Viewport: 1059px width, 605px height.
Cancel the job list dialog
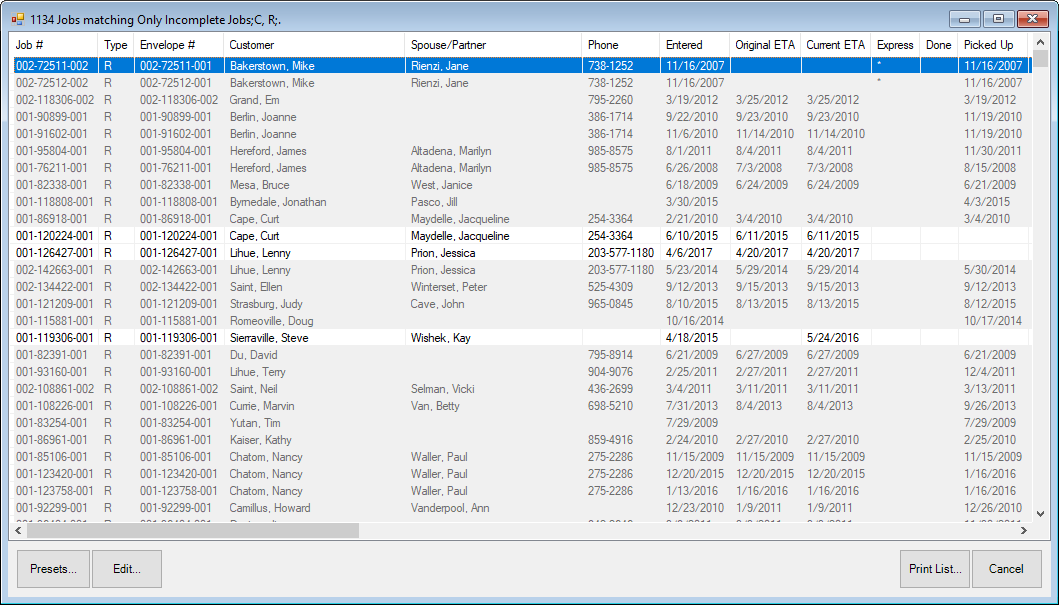point(1006,569)
